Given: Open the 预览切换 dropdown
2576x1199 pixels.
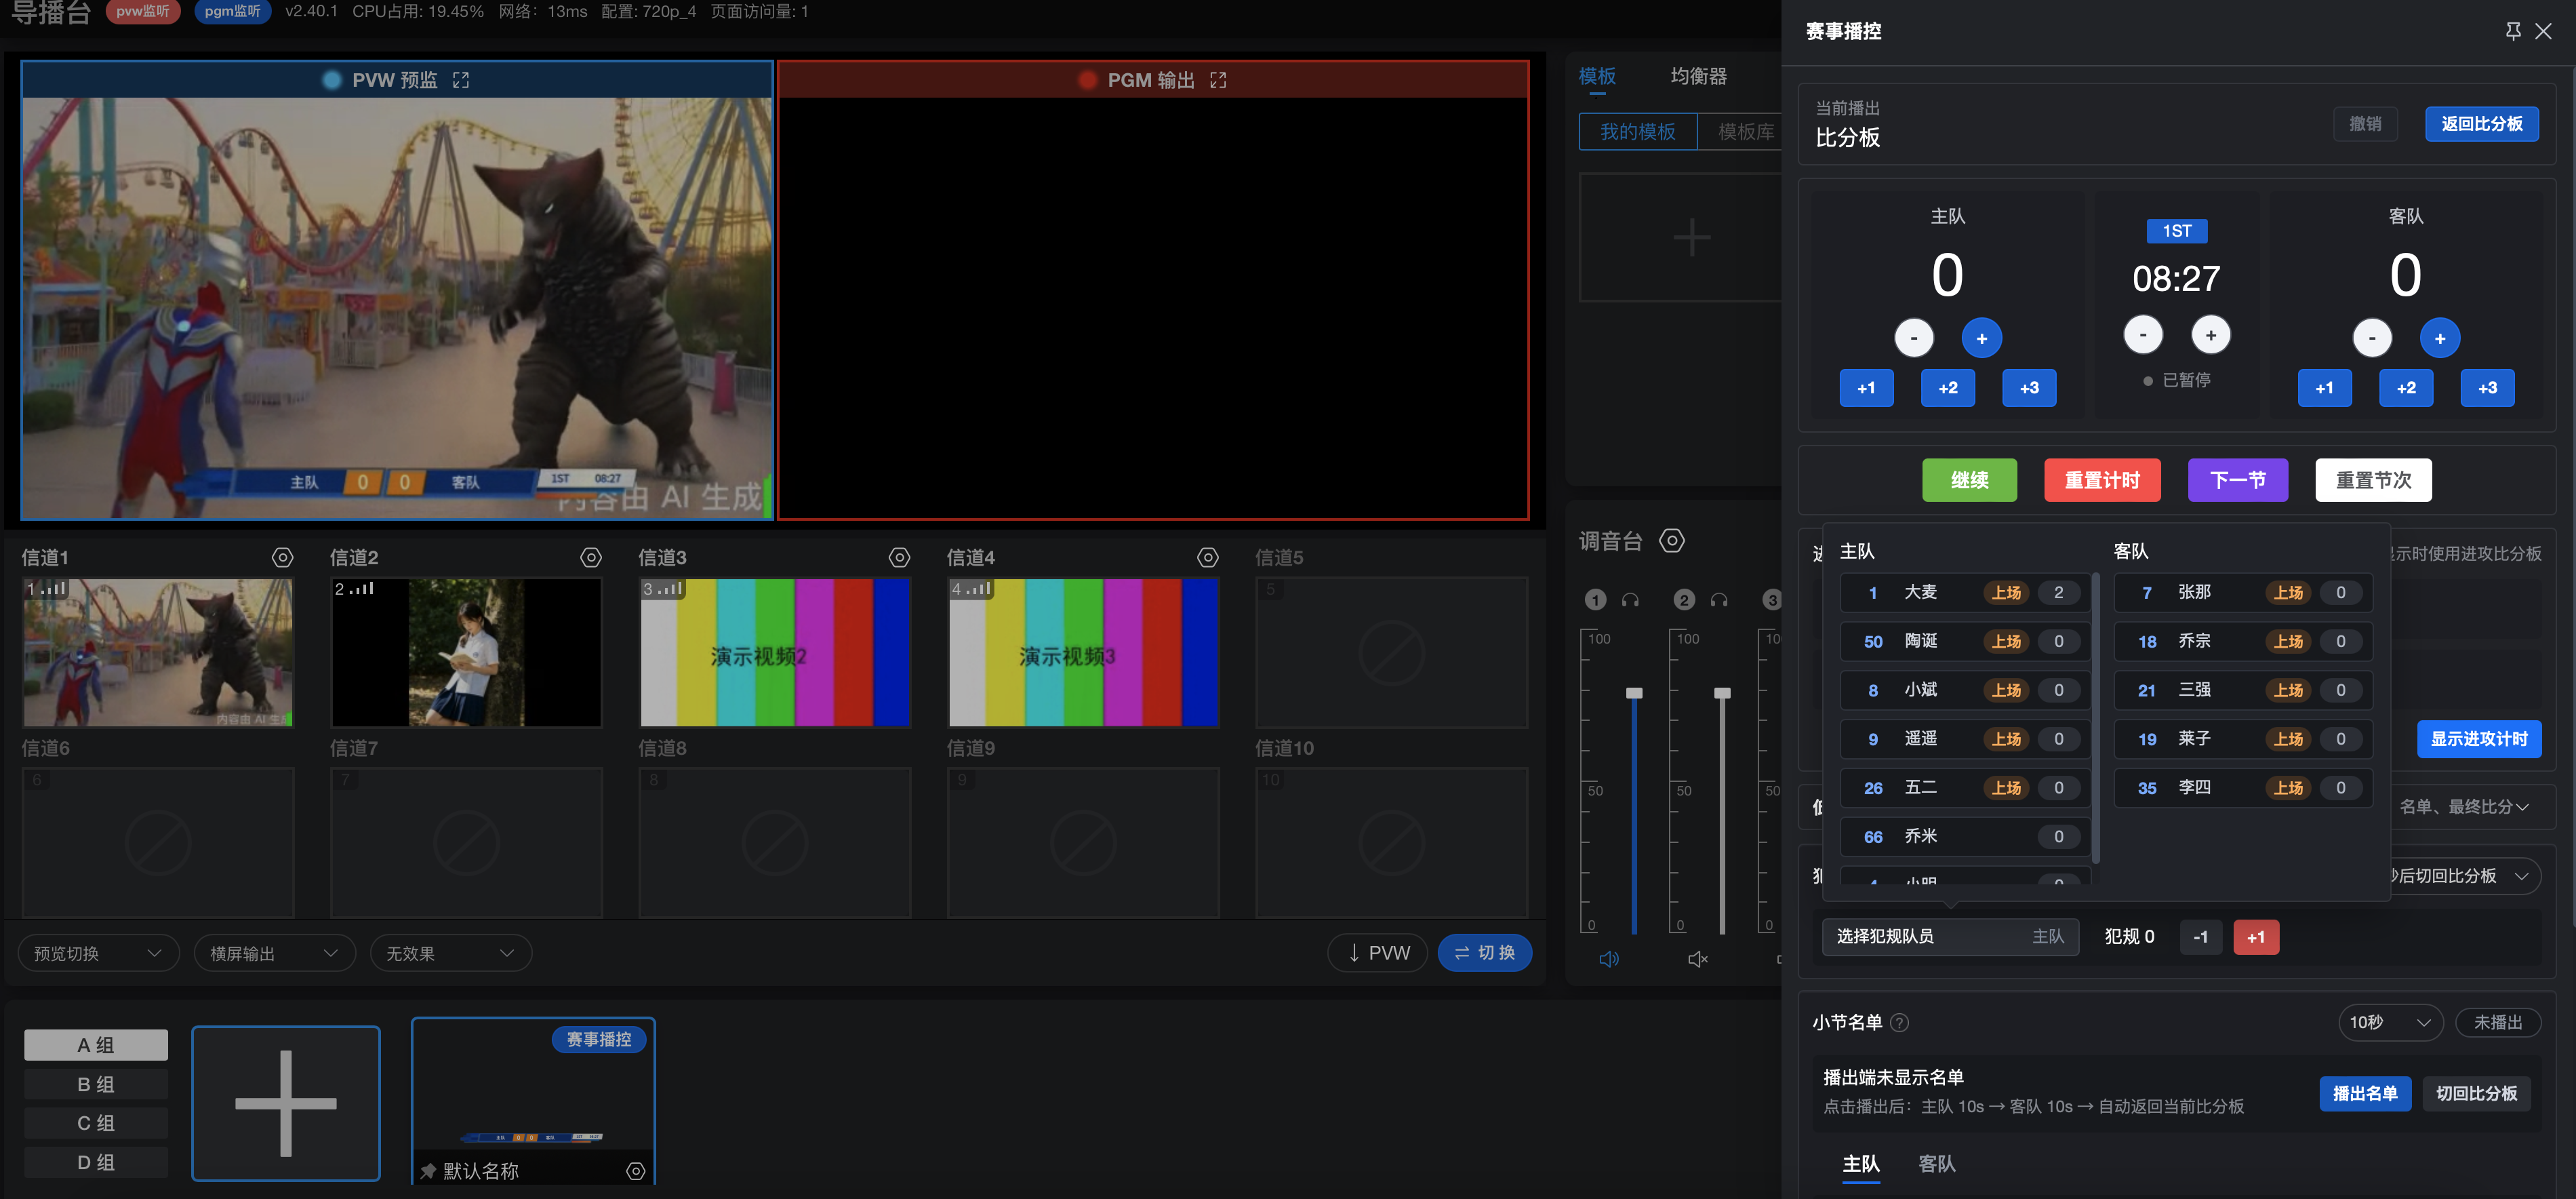Looking at the screenshot, I should (98, 953).
